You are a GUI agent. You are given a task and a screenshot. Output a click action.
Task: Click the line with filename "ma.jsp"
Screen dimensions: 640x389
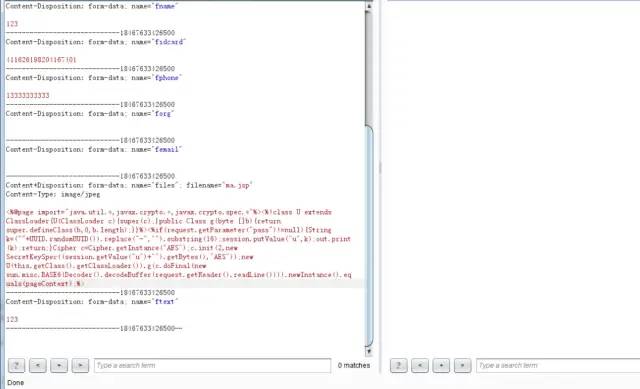[x=129, y=185]
